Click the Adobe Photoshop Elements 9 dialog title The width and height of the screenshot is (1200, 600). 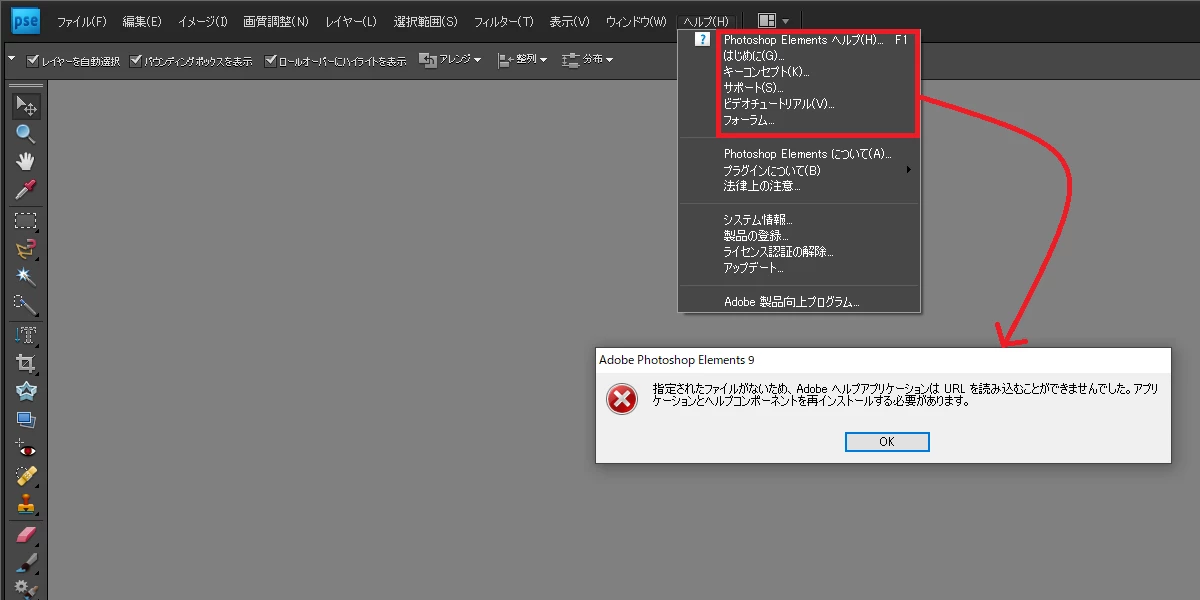676,359
